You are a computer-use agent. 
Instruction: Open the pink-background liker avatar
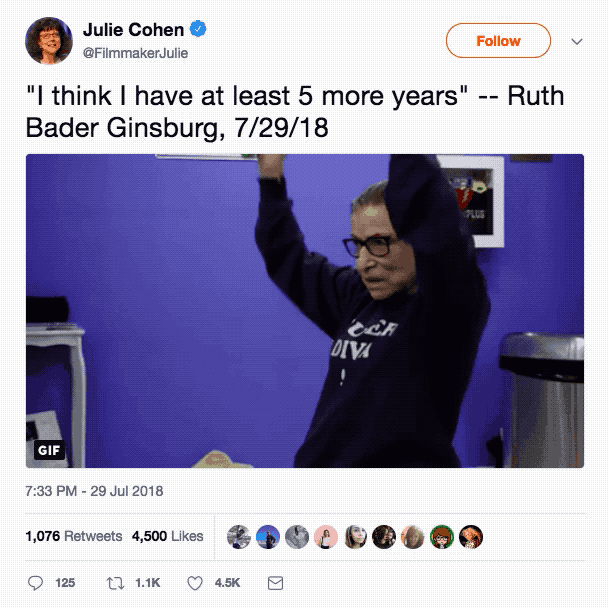pos(326,537)
